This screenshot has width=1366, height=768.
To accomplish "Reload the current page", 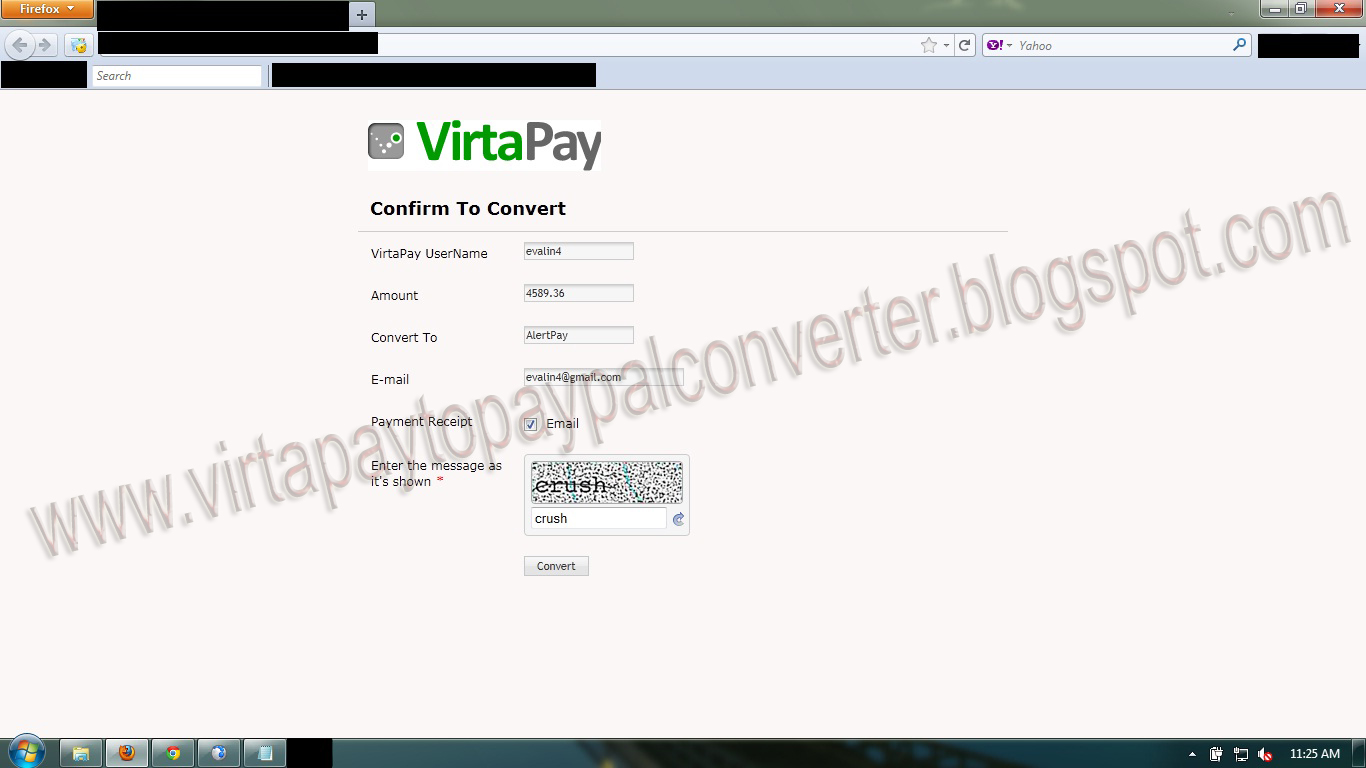I will pyautogui.click(x=963, y=44).
